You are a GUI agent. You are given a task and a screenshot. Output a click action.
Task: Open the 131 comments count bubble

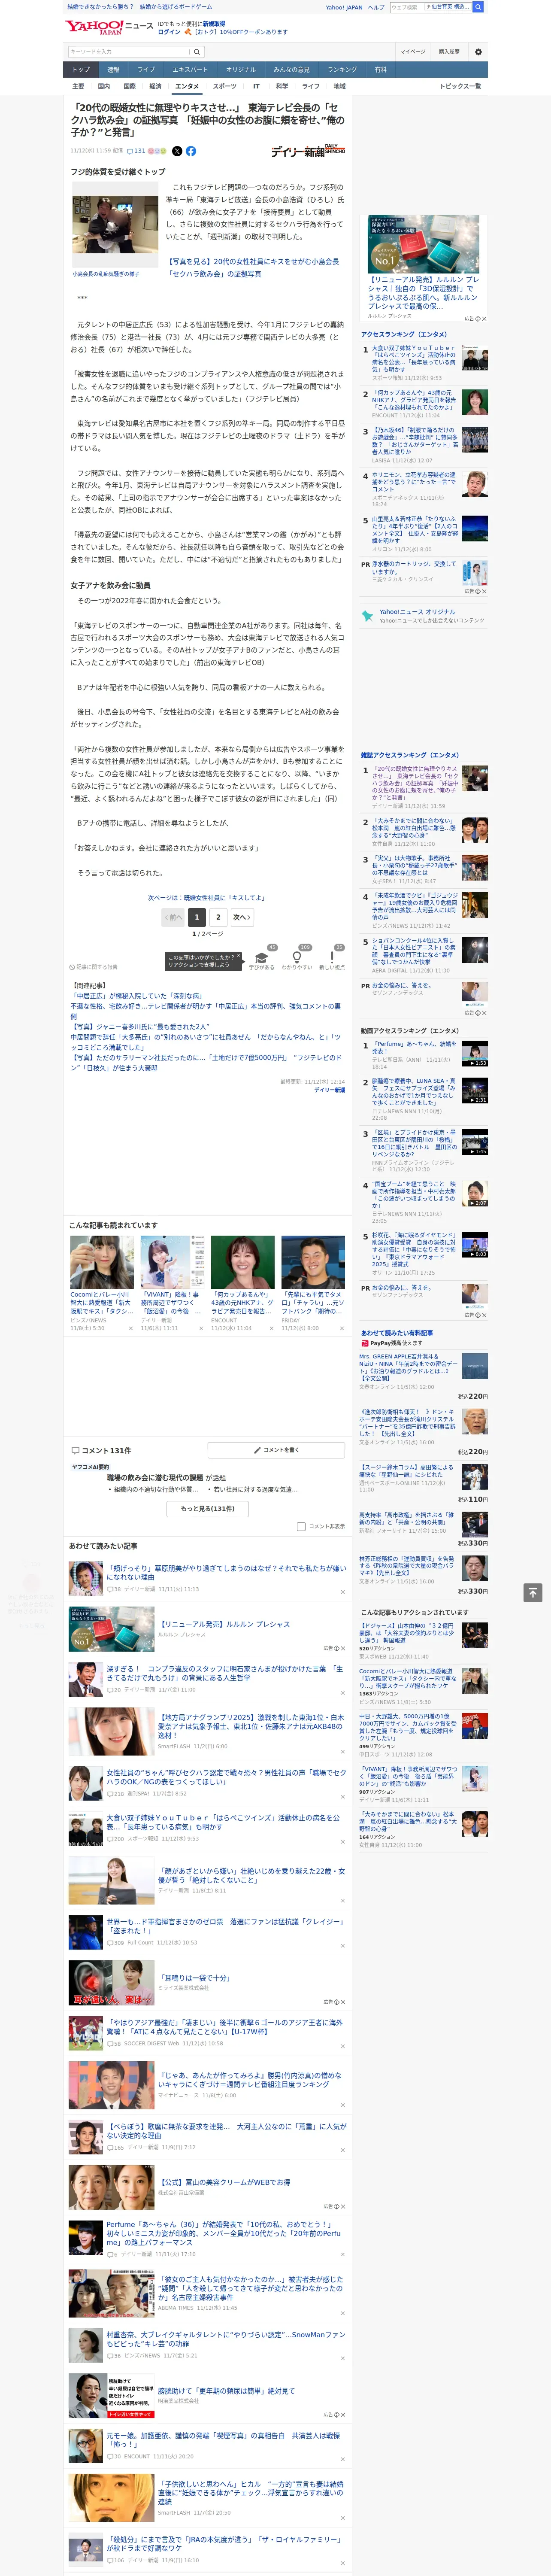coord(136,151)
